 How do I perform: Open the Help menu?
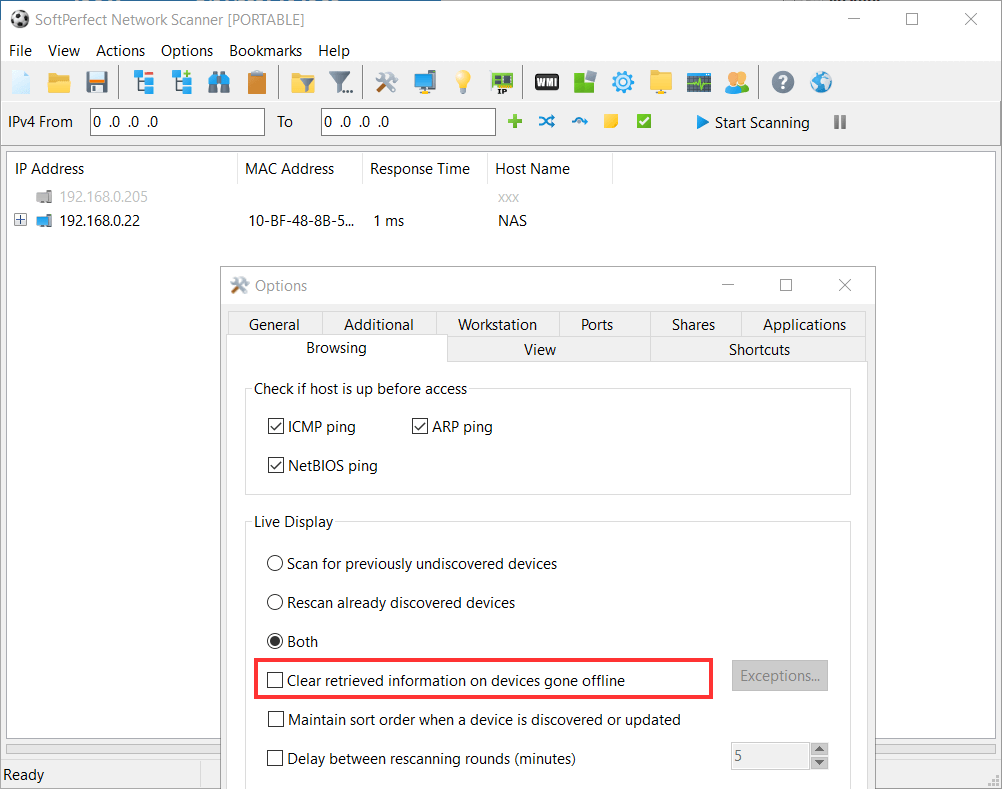tap(334, 50)
